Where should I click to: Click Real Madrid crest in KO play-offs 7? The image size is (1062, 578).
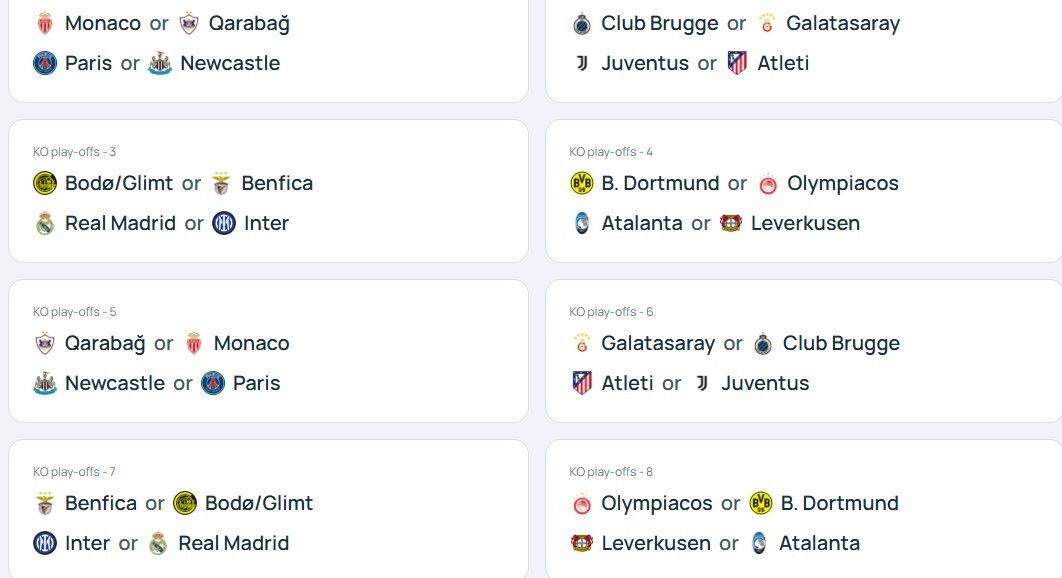[158, 543]
